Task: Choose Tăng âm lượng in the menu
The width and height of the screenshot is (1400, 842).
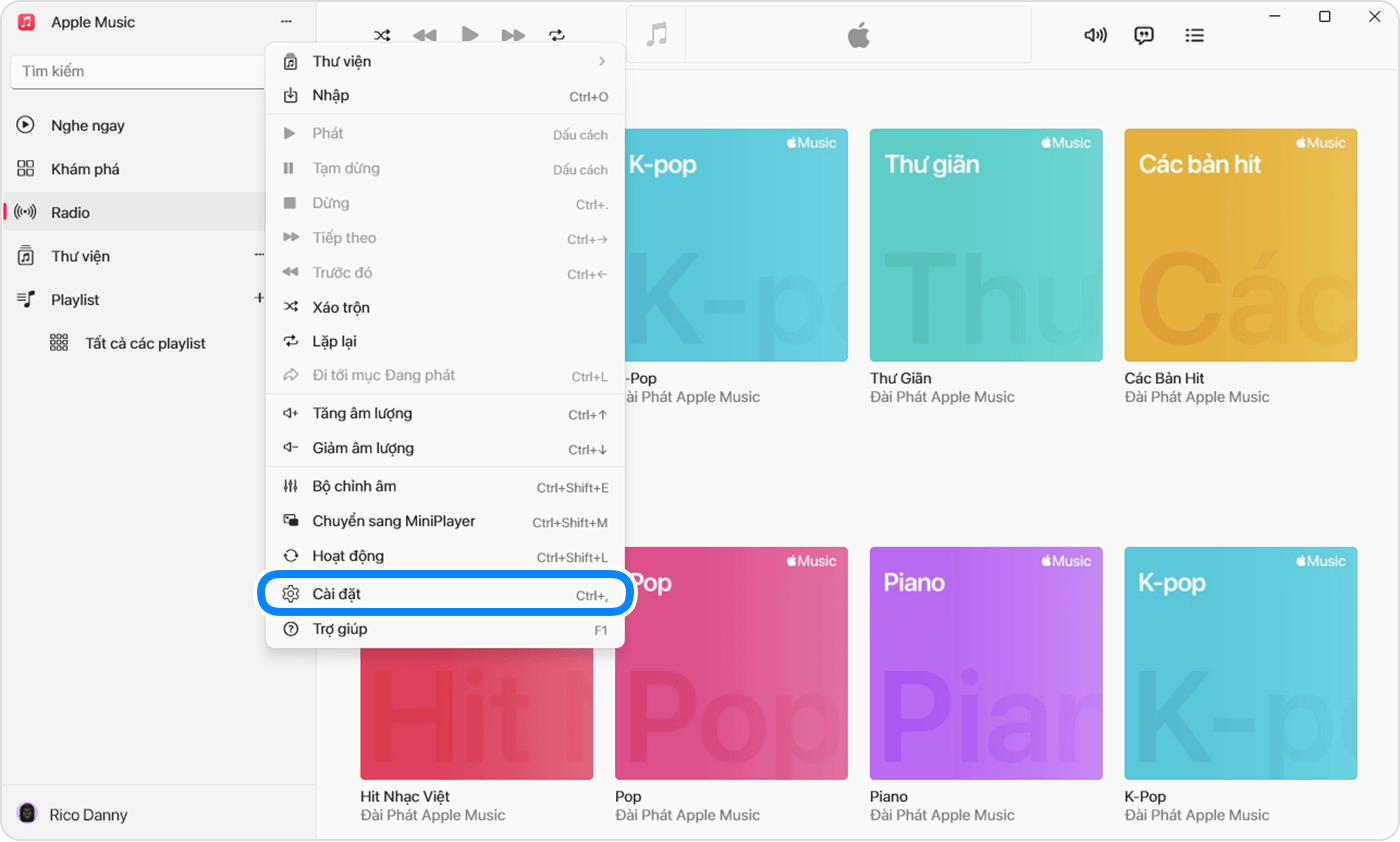Action: click(445, 414)
